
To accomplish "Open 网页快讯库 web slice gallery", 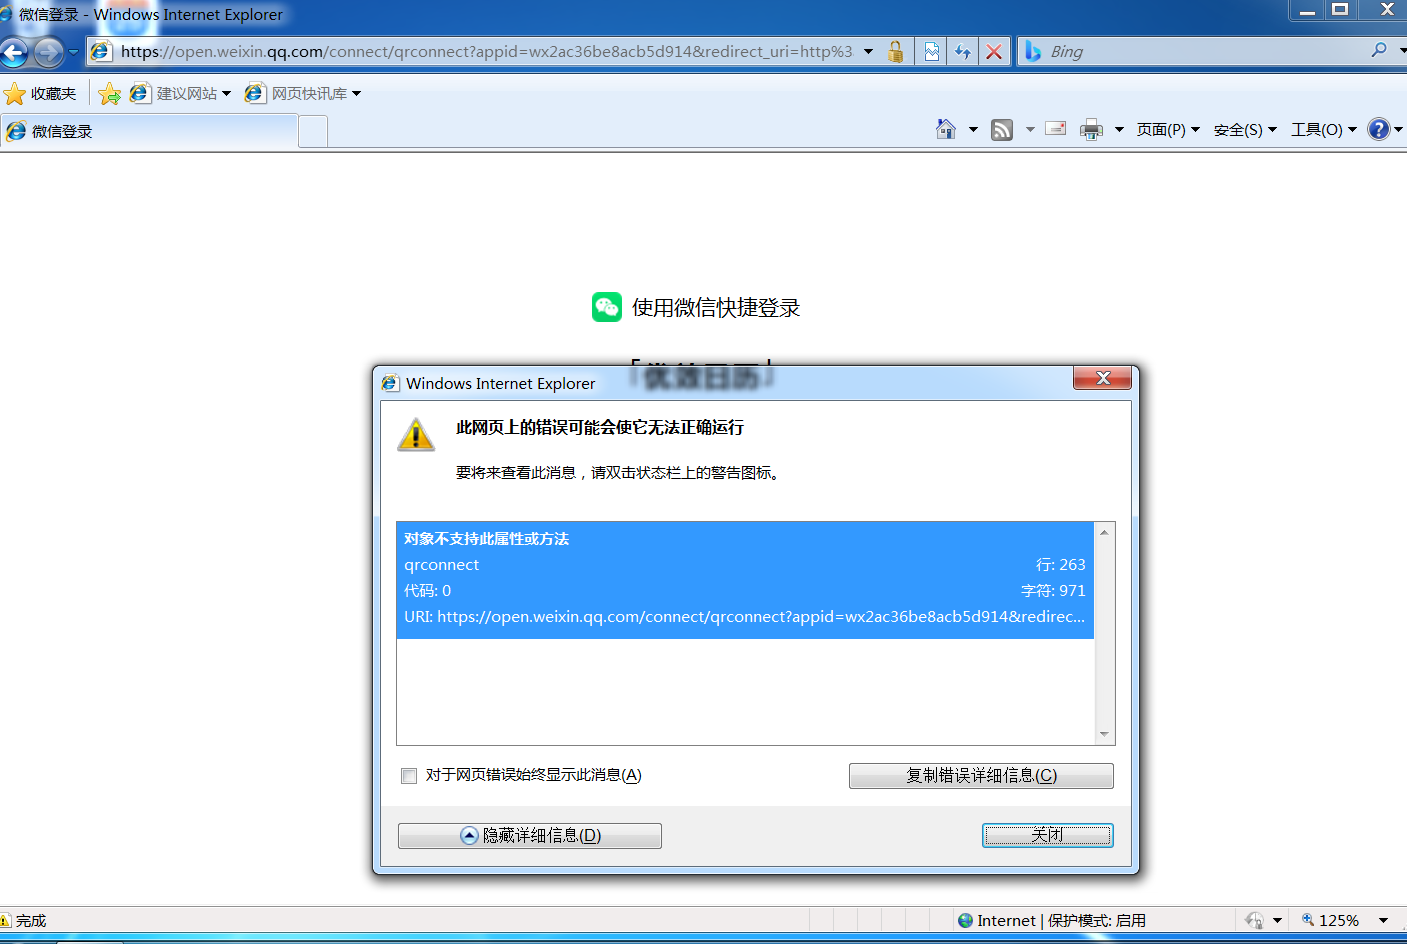I will (303, 93).
